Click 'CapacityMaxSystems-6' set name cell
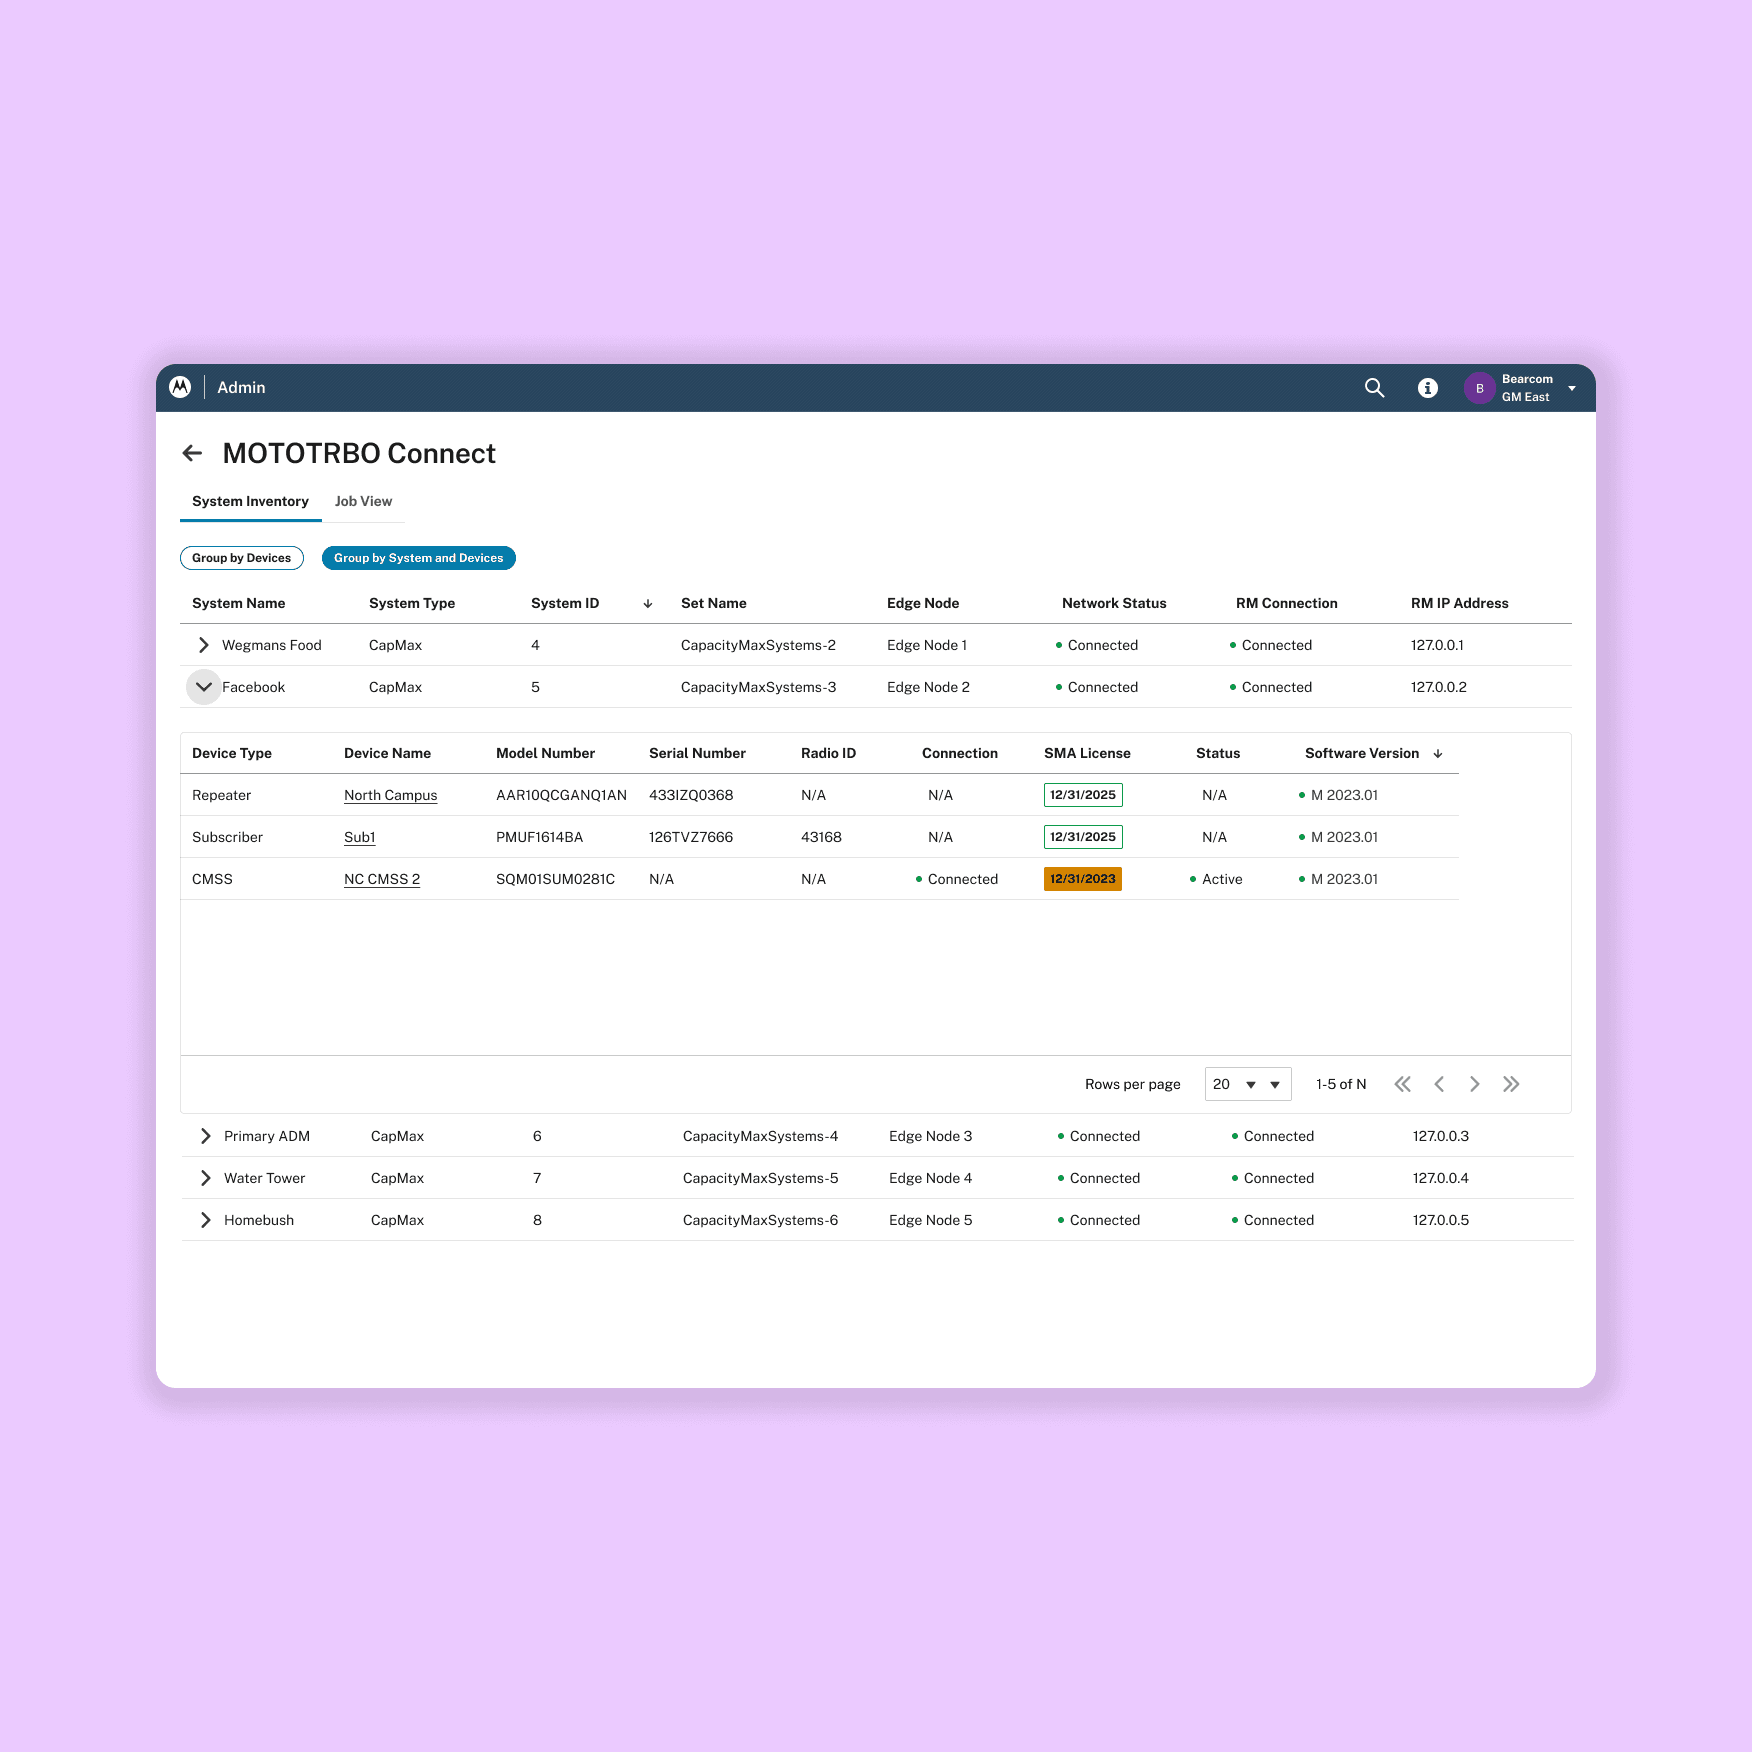The height and width of the screenshot is (1752, 1752). pyautogui.click(x=760, y=1221)
